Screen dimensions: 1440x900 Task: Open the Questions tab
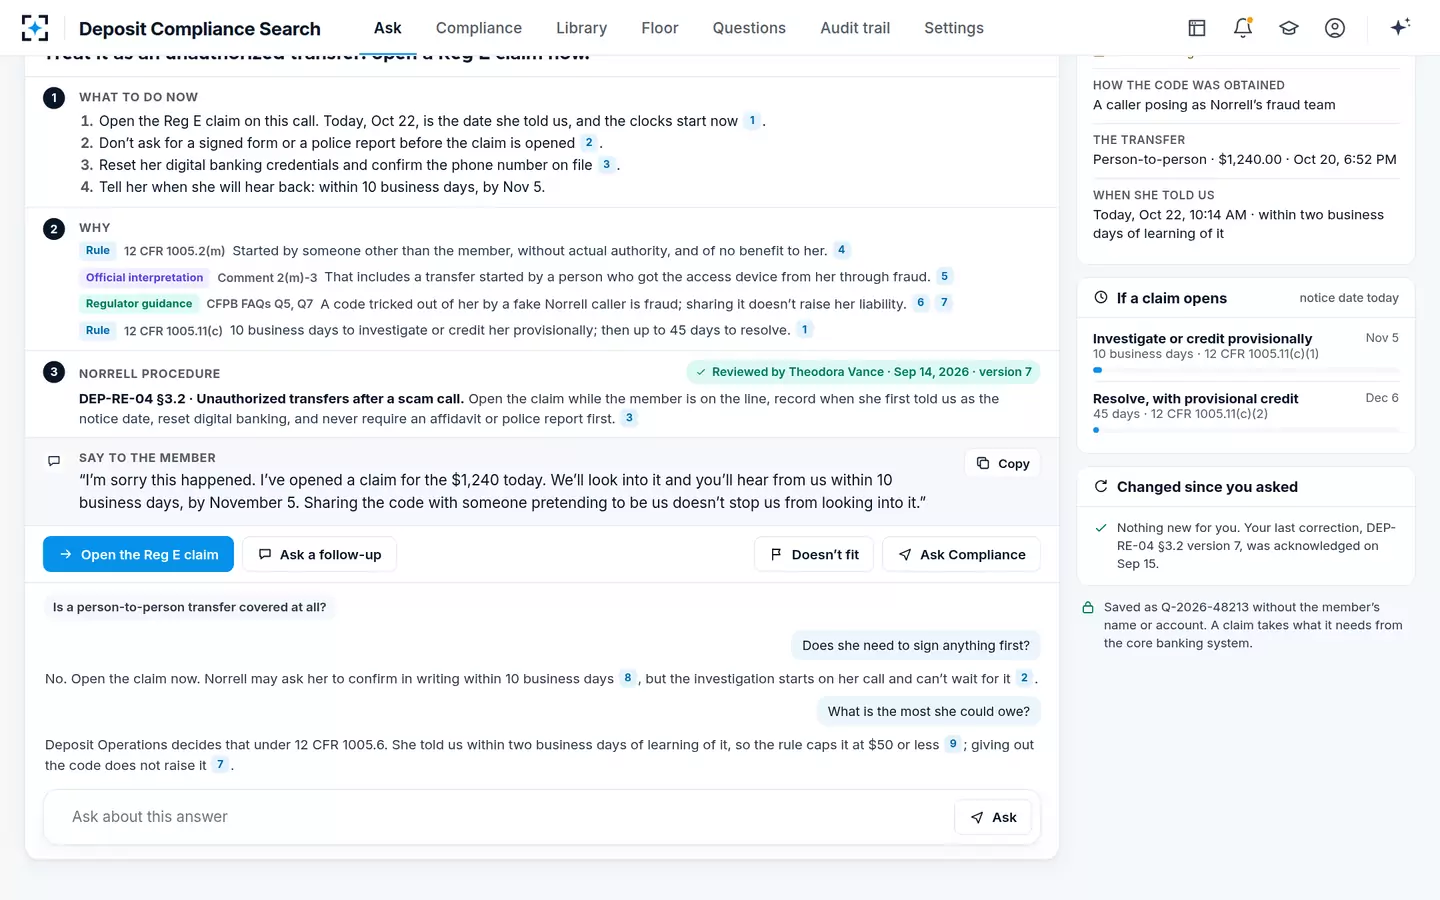point(749,28)
